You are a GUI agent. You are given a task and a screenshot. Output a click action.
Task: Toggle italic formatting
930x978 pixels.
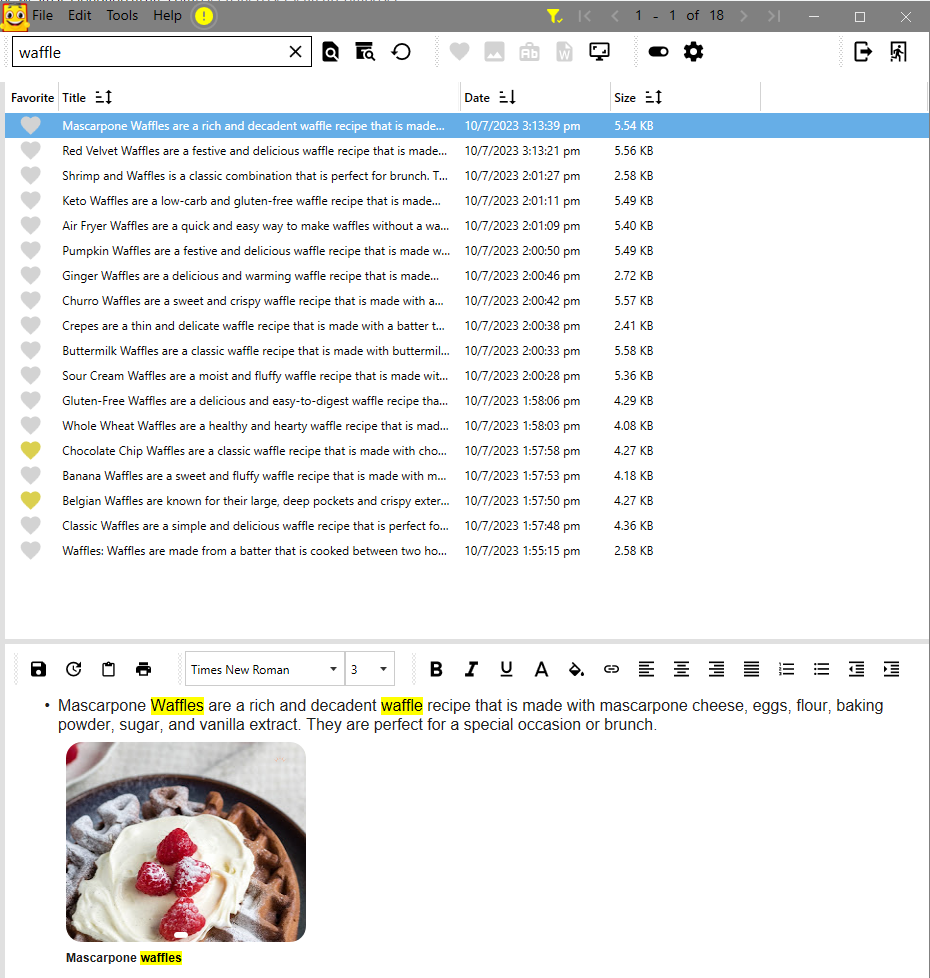(472, 669)
